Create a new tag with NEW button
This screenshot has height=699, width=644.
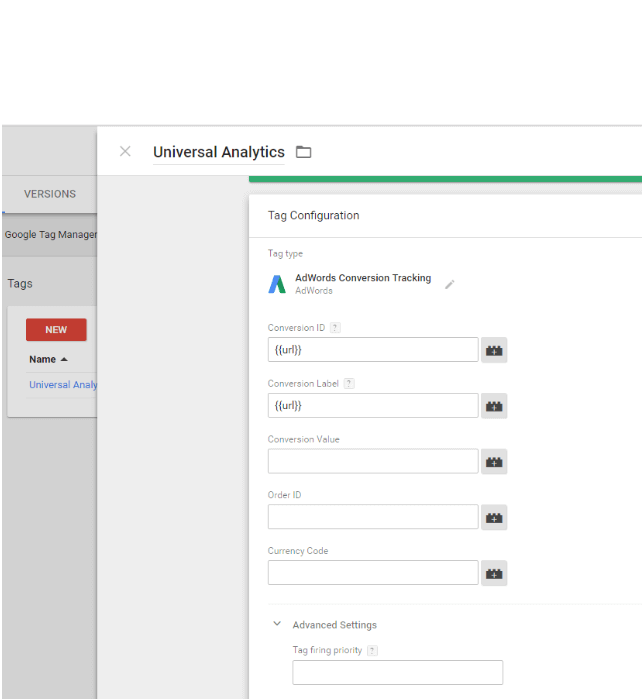56,329
